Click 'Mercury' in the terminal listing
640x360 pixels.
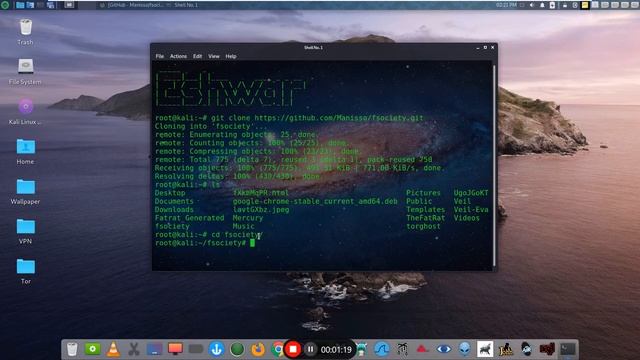tap(248, 218)
